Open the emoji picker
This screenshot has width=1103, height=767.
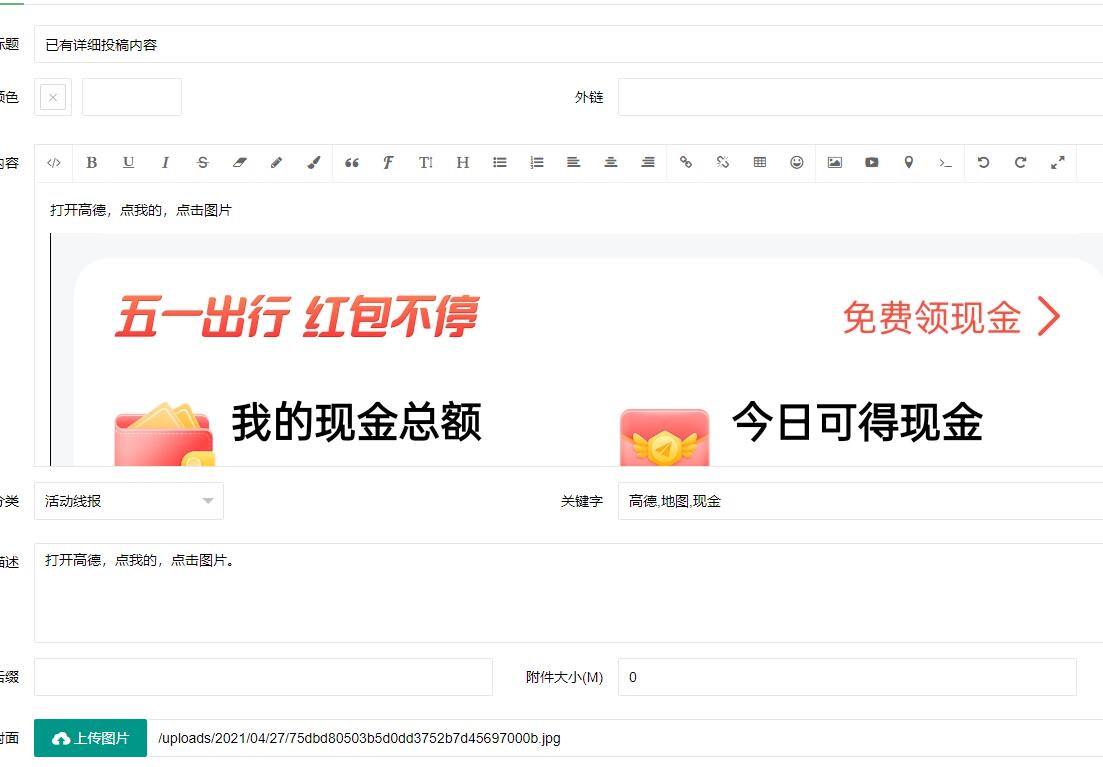coord(796,162)
